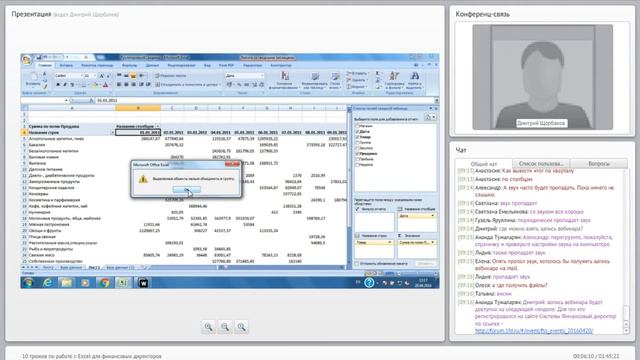
Task: Open column labels filter dropdown in pivot
Action: [x=158, y=126]
